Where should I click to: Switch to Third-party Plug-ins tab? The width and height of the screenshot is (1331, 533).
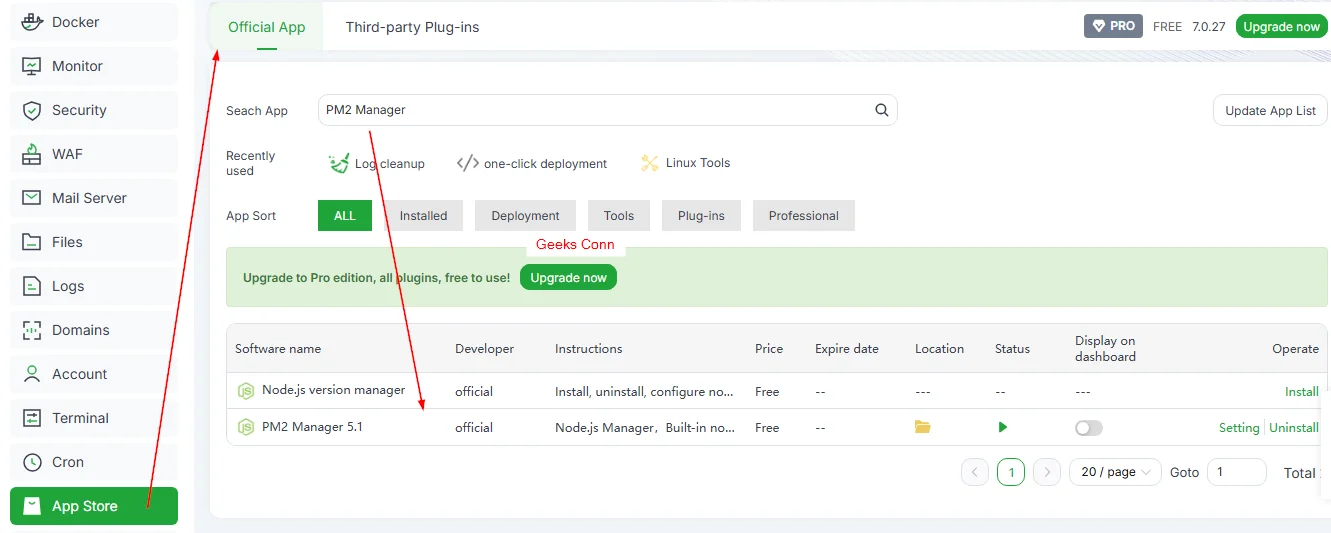[x=412, y=27]
